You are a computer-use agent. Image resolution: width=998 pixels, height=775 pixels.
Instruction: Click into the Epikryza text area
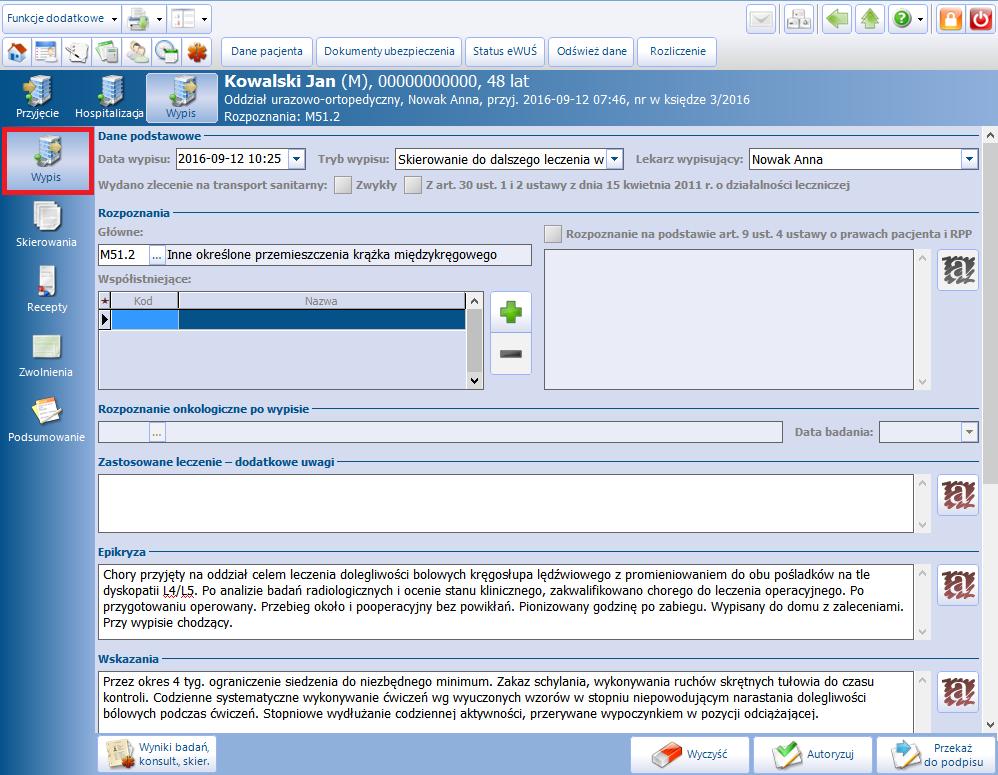pos(506,602)
